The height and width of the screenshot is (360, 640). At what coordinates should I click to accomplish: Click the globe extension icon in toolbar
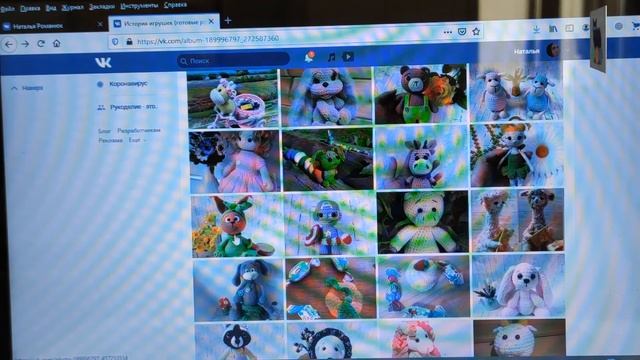(x=619, y=26)
